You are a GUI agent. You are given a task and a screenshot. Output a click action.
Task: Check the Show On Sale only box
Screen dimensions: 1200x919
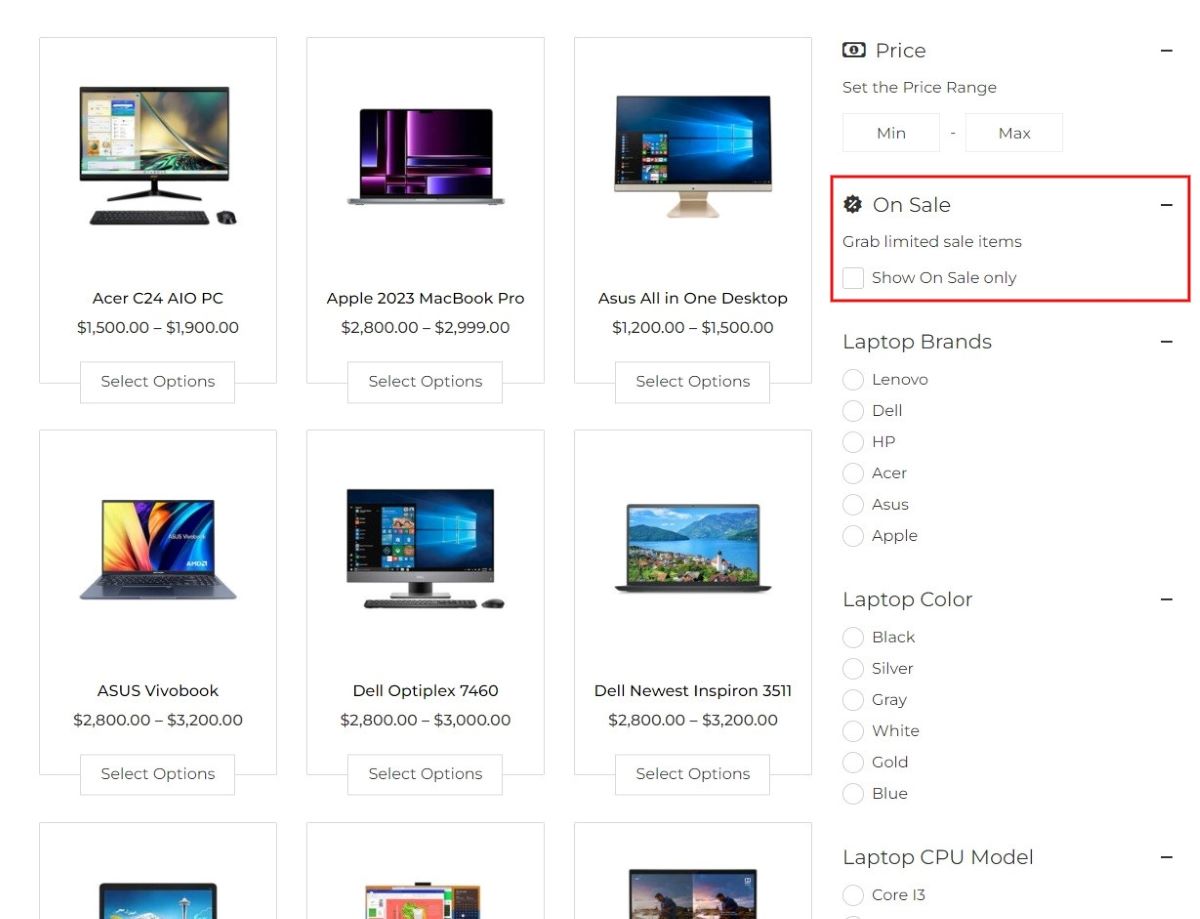853,278
